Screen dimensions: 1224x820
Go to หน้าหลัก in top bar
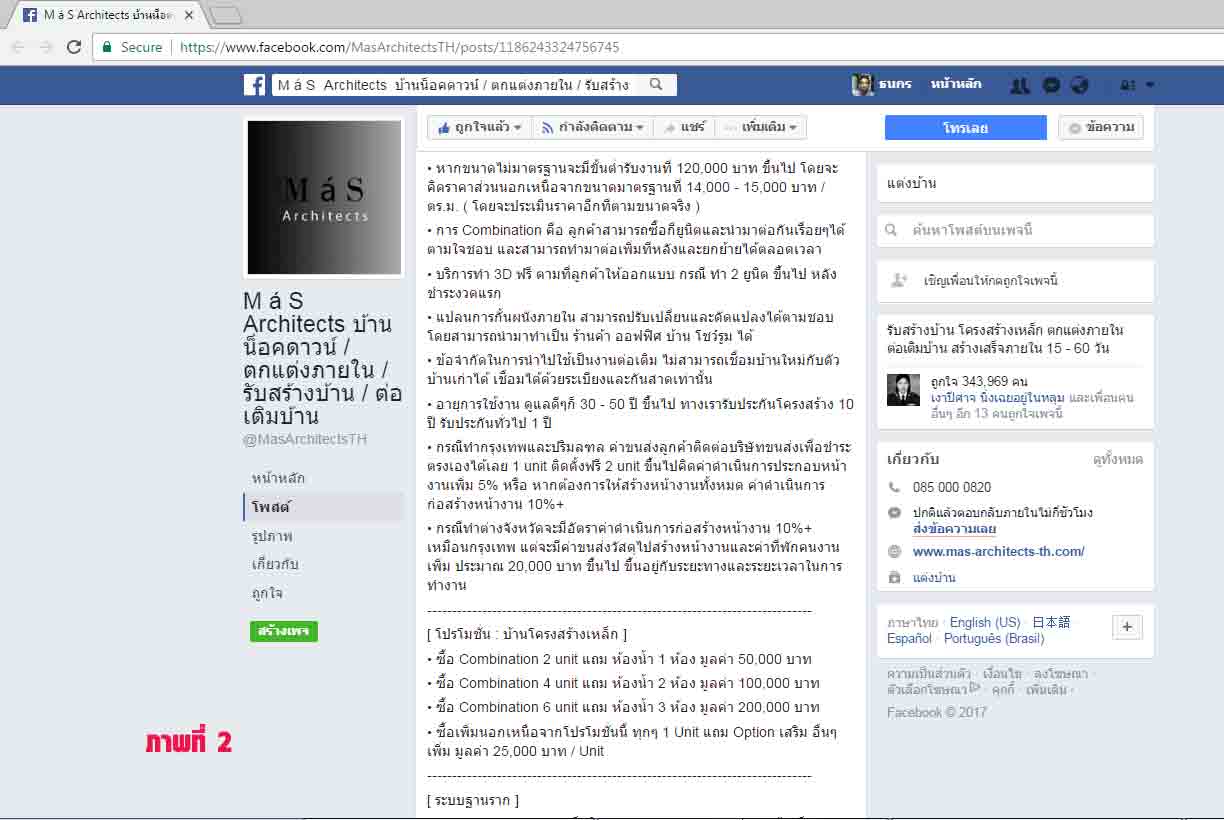point(956,85)
